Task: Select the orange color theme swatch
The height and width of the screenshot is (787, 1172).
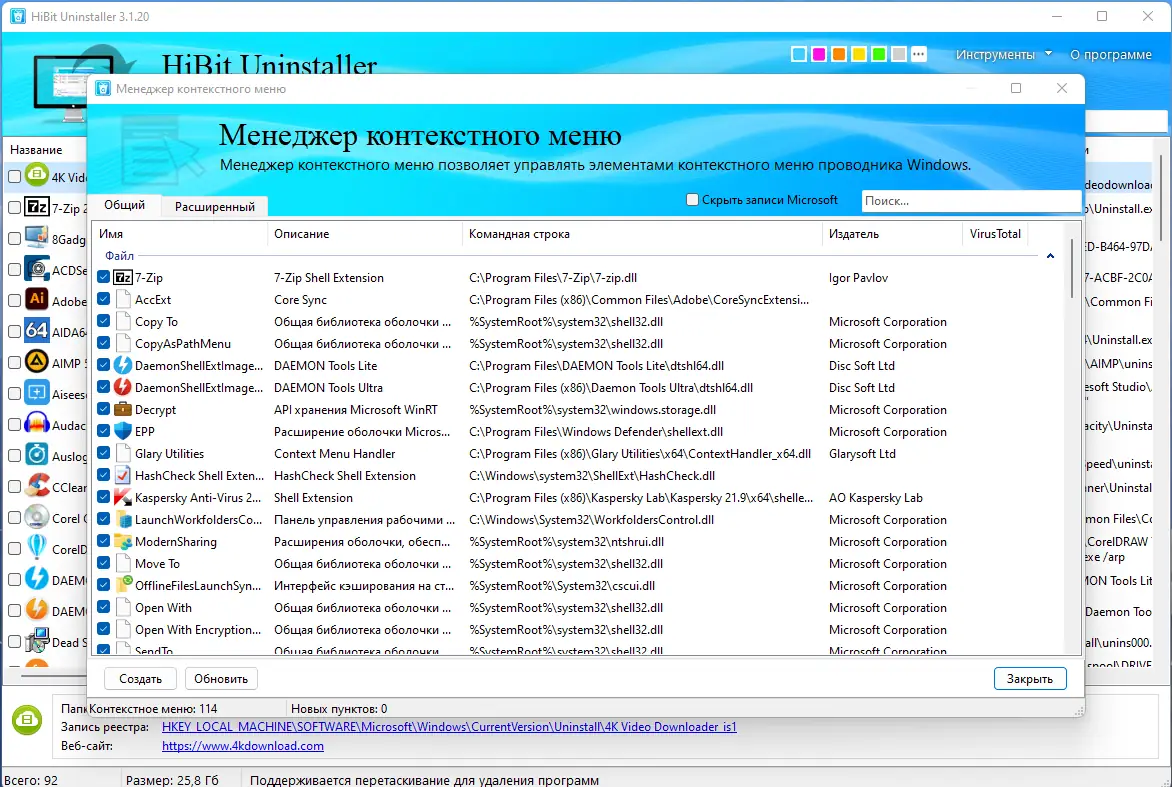Action: (839, 54)
